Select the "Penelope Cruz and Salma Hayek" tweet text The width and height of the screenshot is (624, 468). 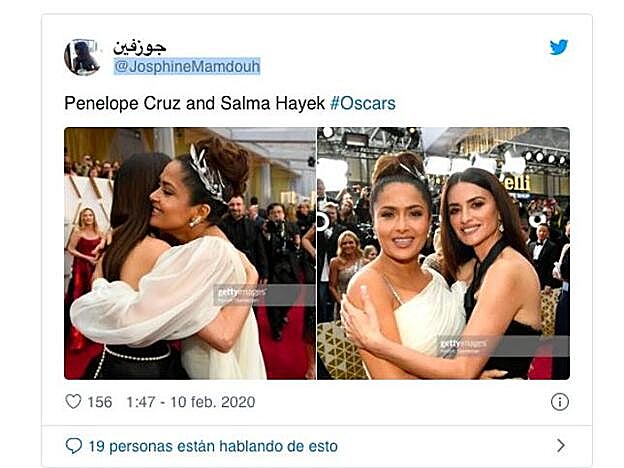(195, 103)
